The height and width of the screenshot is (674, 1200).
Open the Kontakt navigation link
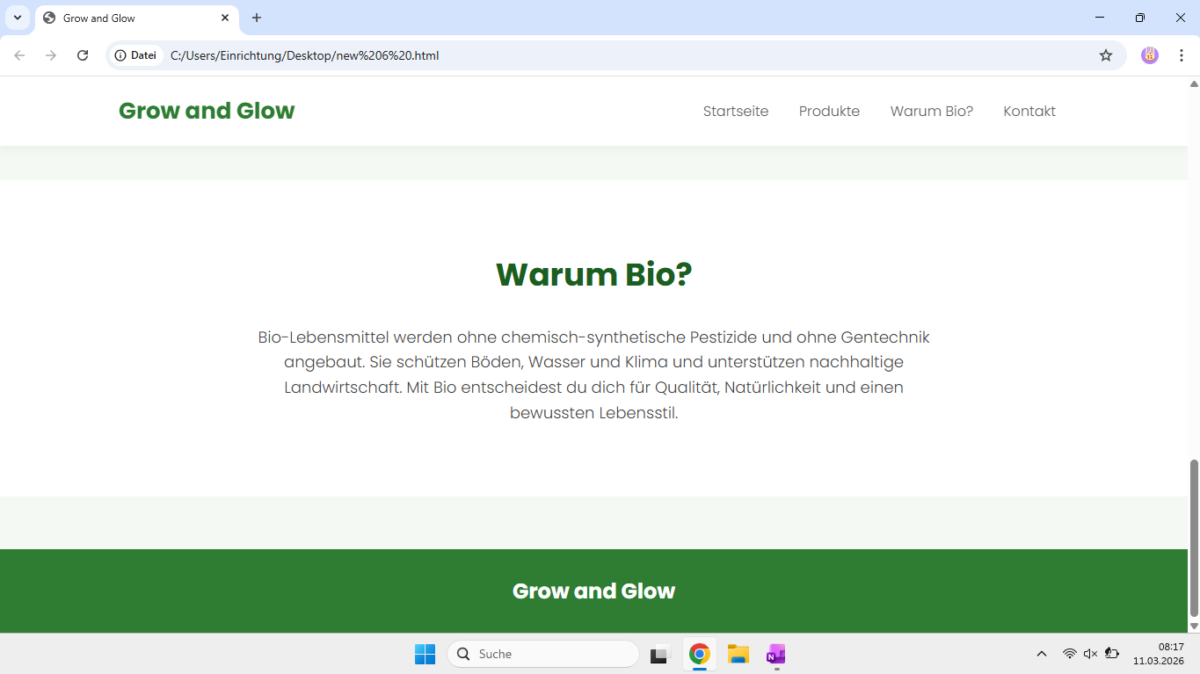[x=1029, y=111]
